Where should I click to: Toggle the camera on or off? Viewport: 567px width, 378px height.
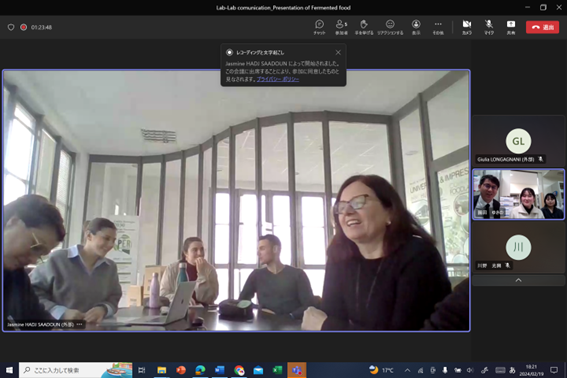pyautogui.click(x=467, y=27)
